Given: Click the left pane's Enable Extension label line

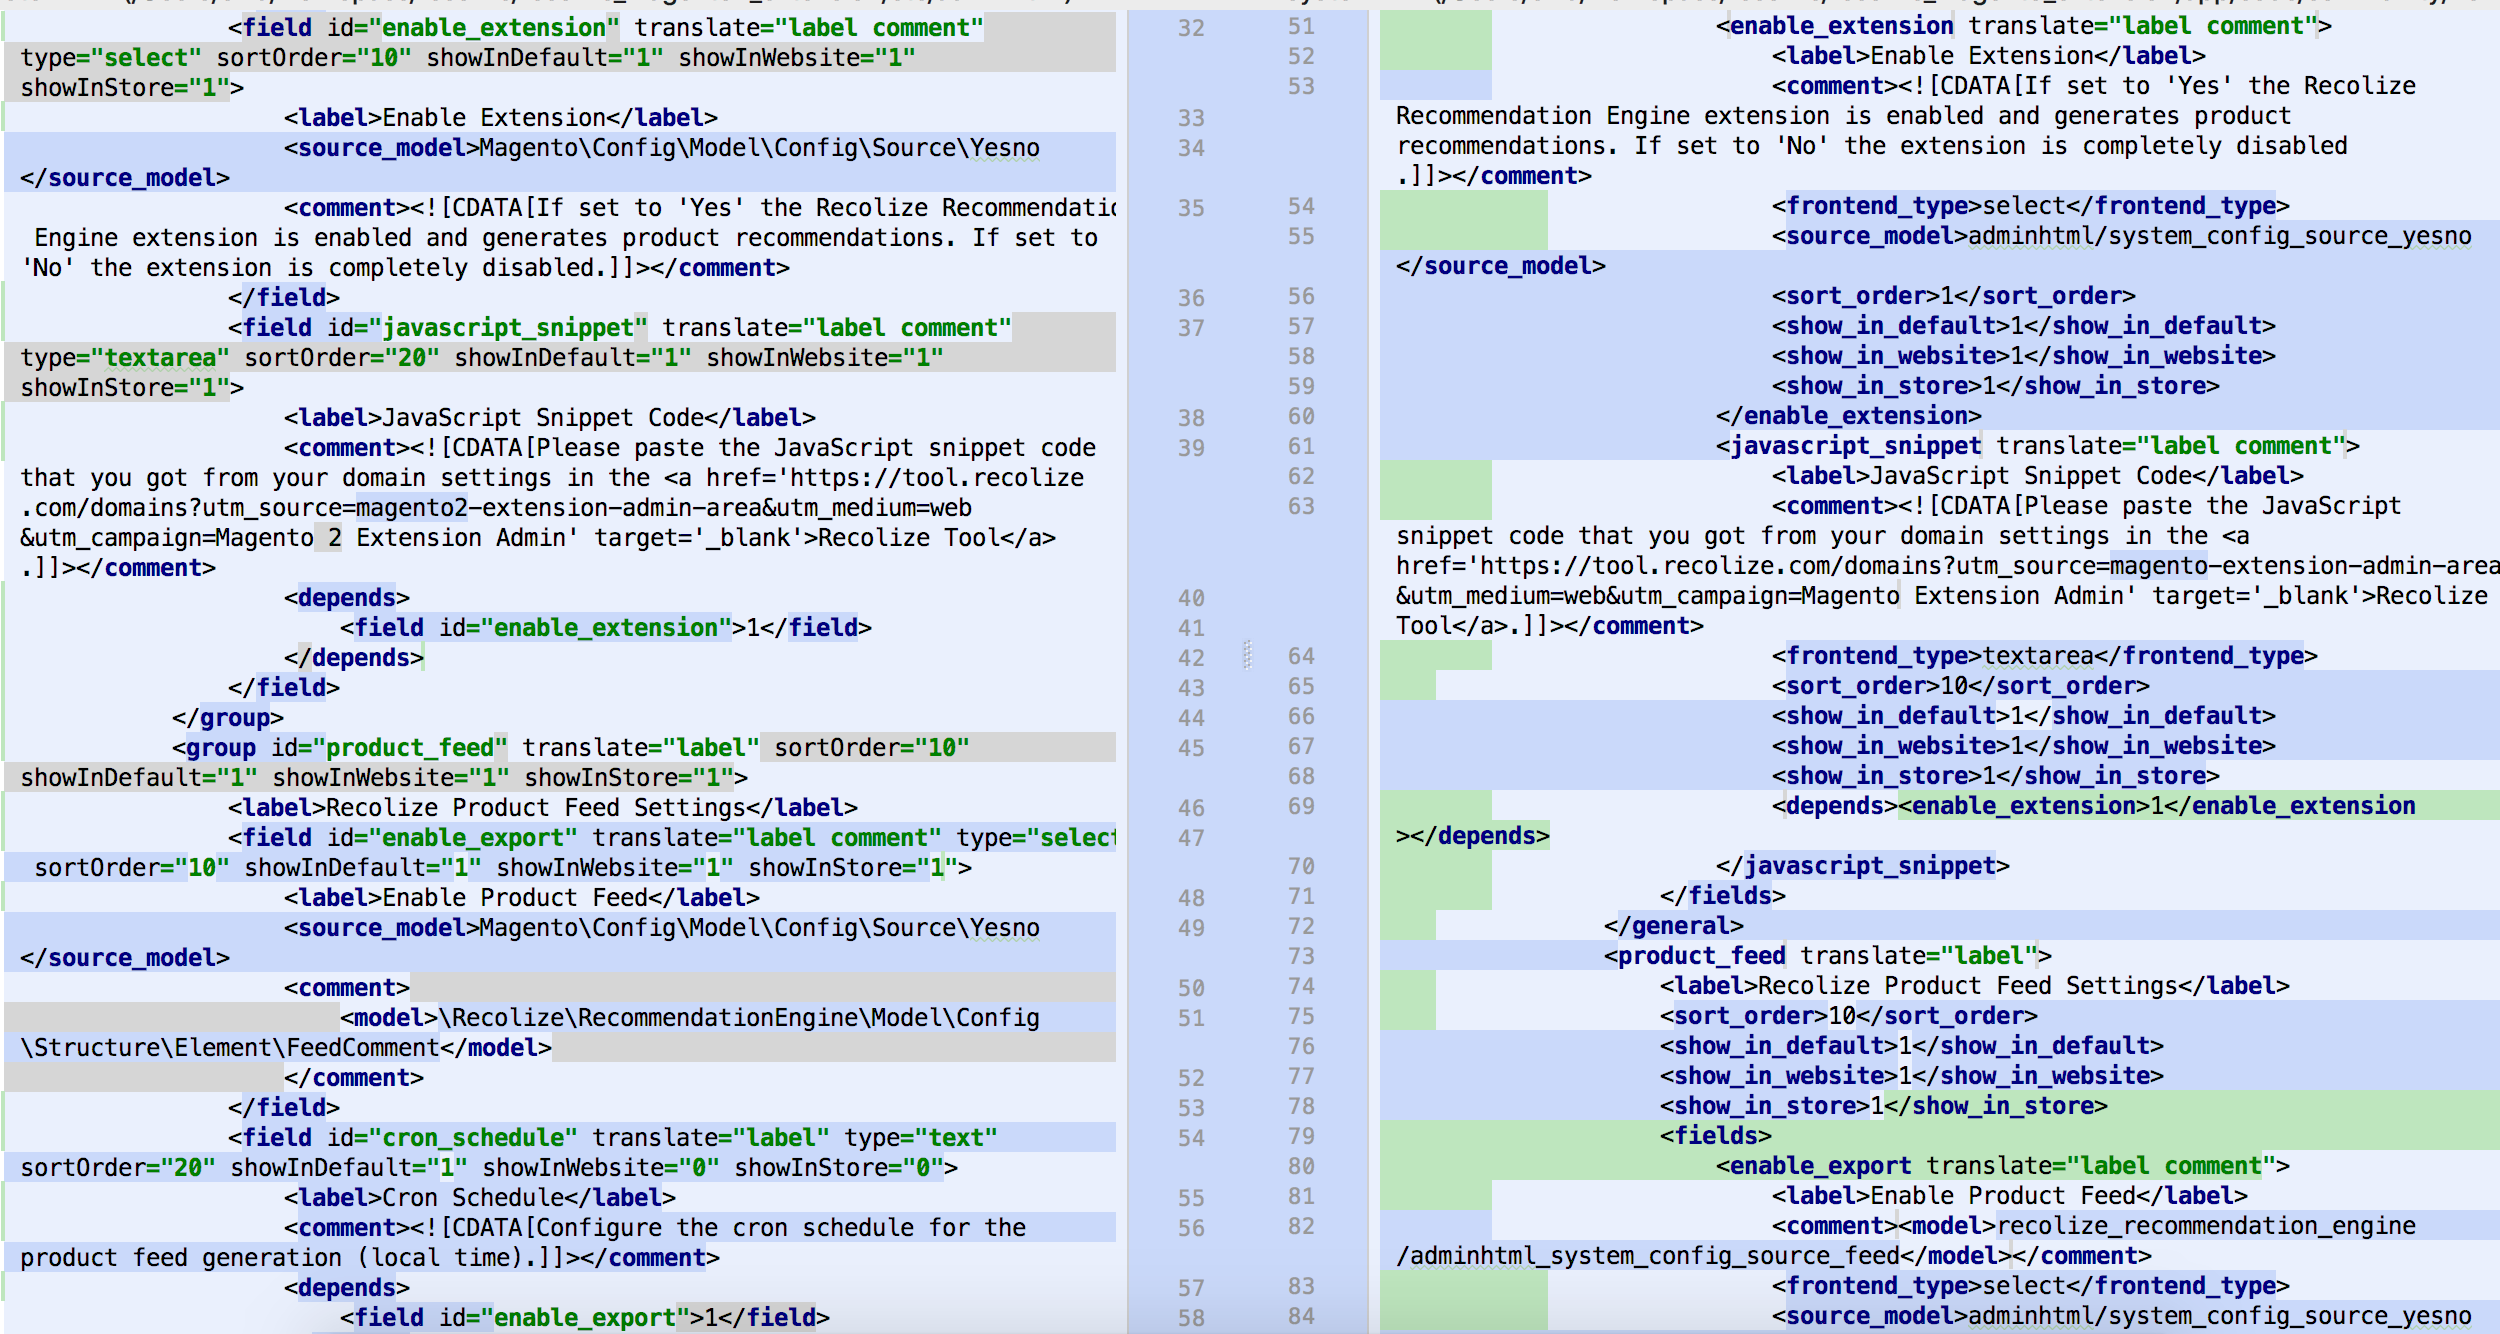Looking at the screenshot, I should tap(500, 118).
